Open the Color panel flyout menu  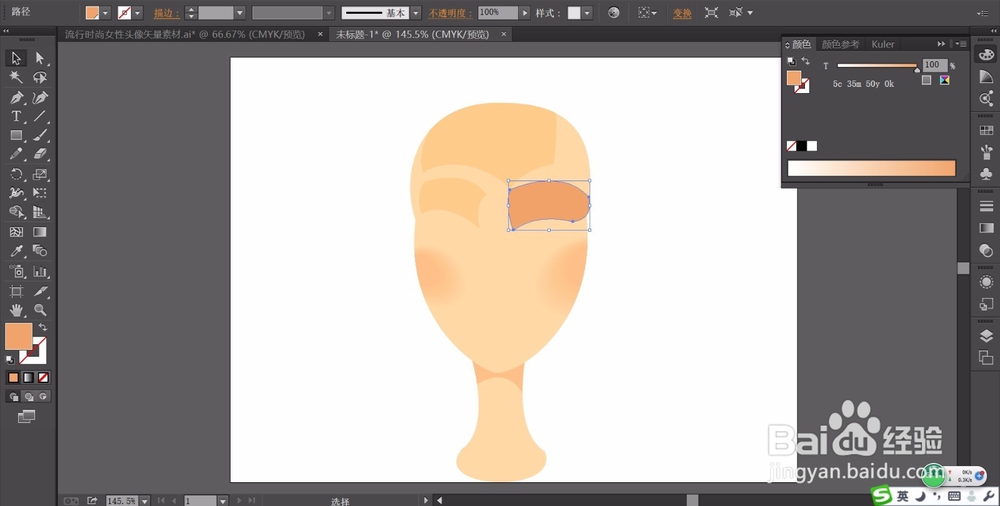pos(960,44)
